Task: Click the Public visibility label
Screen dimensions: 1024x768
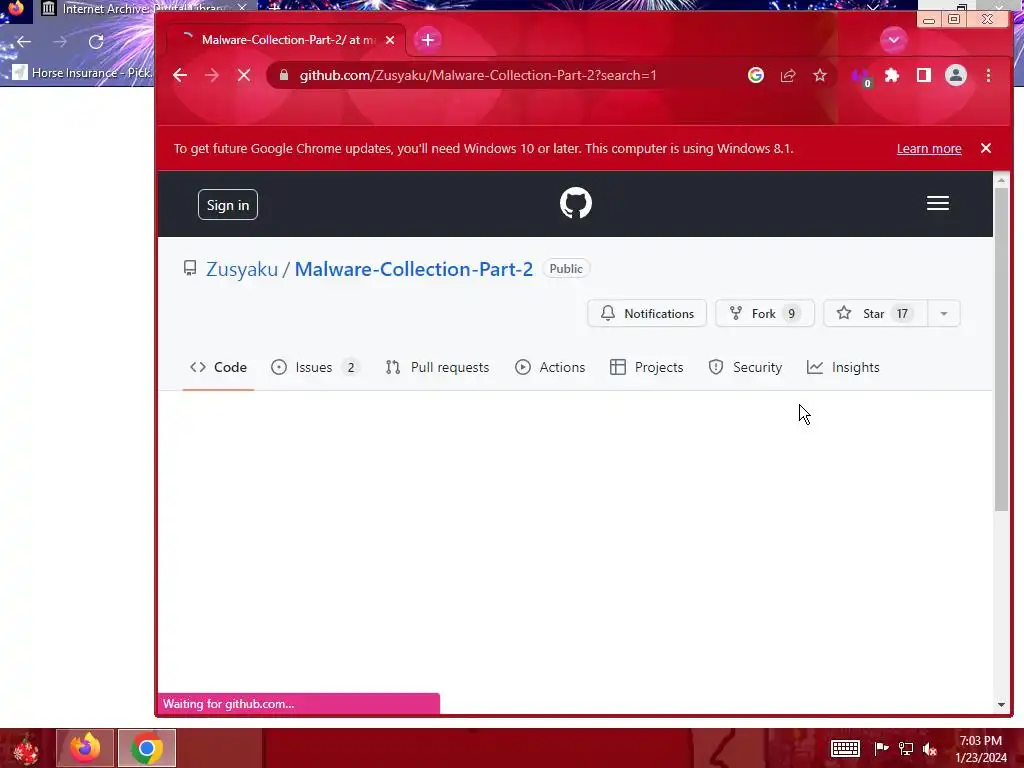Action: (x=566, y=268)
